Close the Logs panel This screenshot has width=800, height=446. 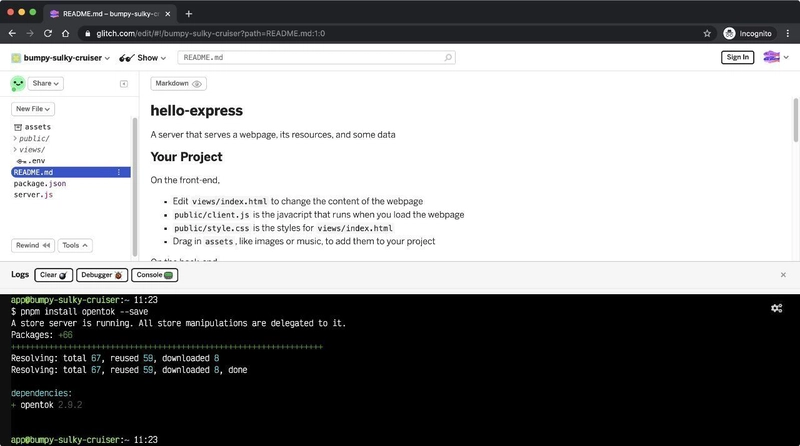tap(783, 275)
